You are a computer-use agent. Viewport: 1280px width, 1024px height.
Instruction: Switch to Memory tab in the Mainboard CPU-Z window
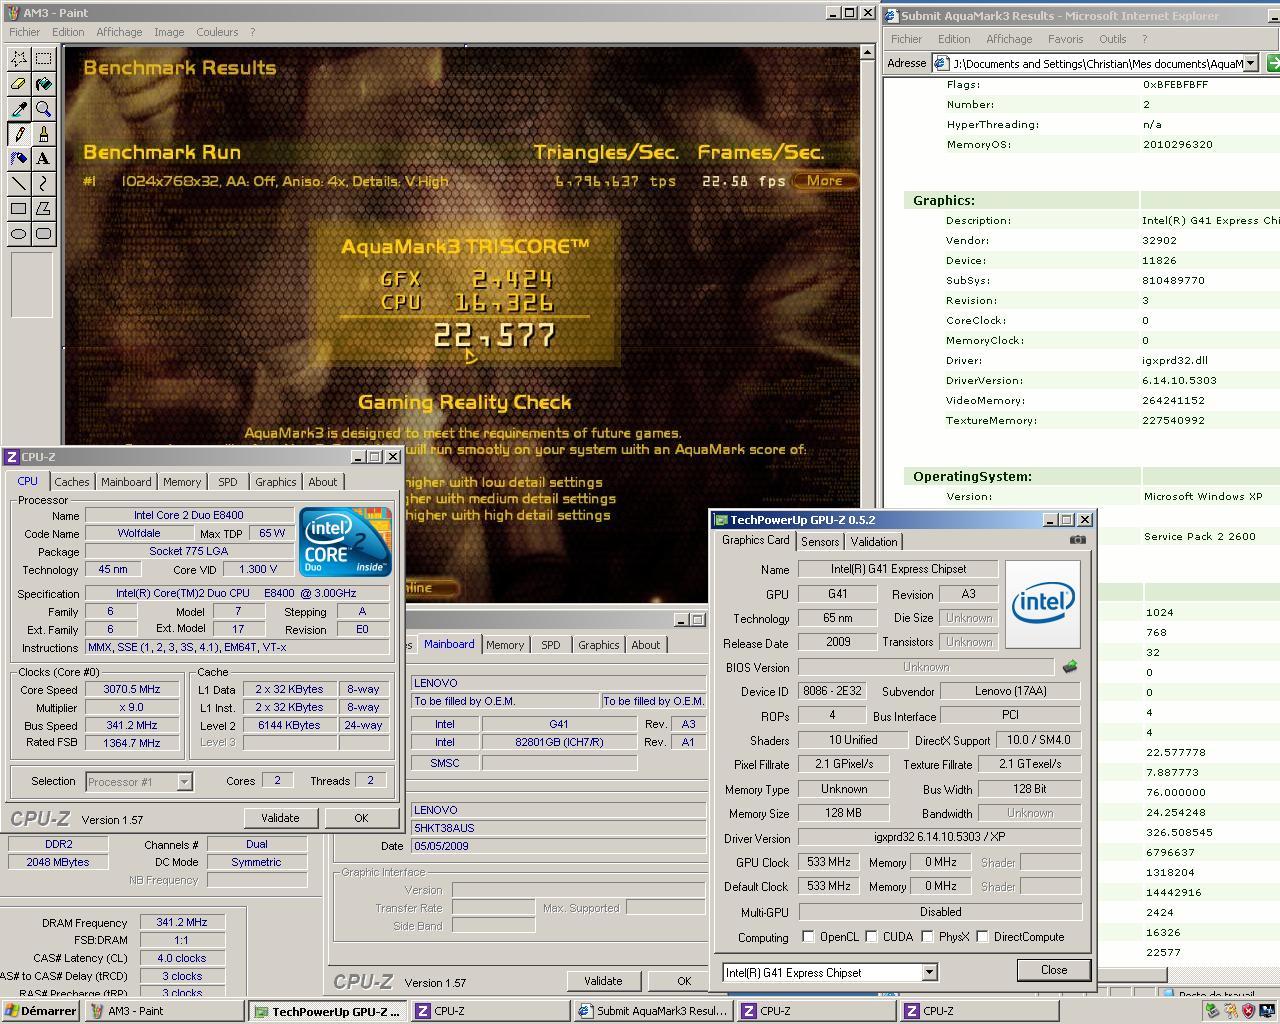505,645
